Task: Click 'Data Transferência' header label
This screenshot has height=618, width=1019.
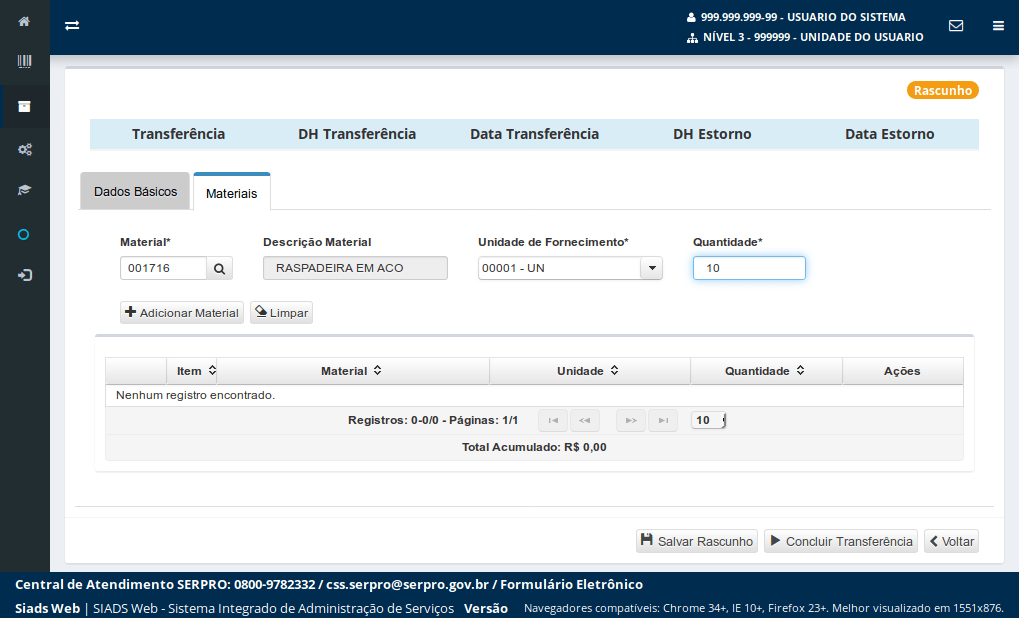Action: click(x=535, y=134)
